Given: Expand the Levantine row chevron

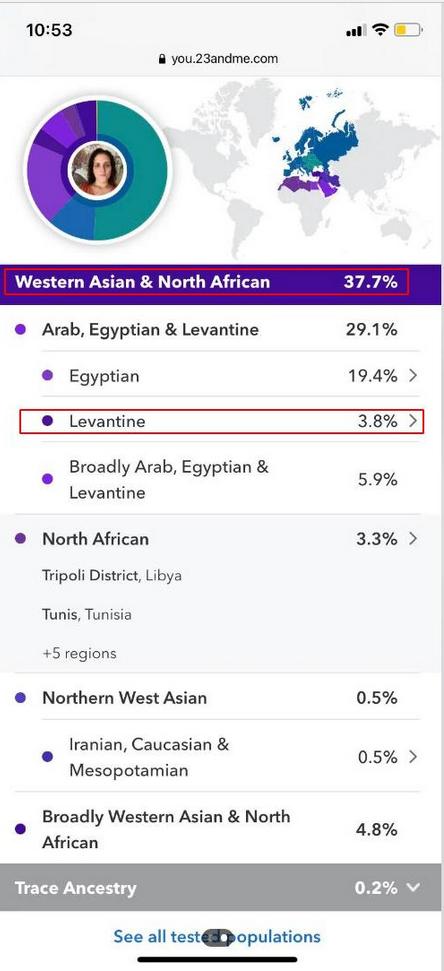Looking at the screenshot, I should tap(414, 422).
